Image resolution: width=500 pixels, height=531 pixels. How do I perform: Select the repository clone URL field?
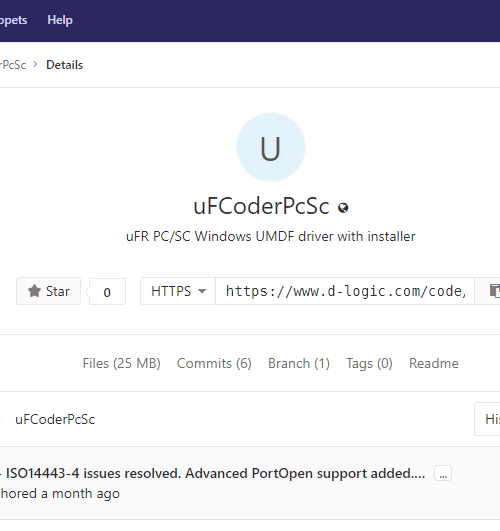coord(345,291)
